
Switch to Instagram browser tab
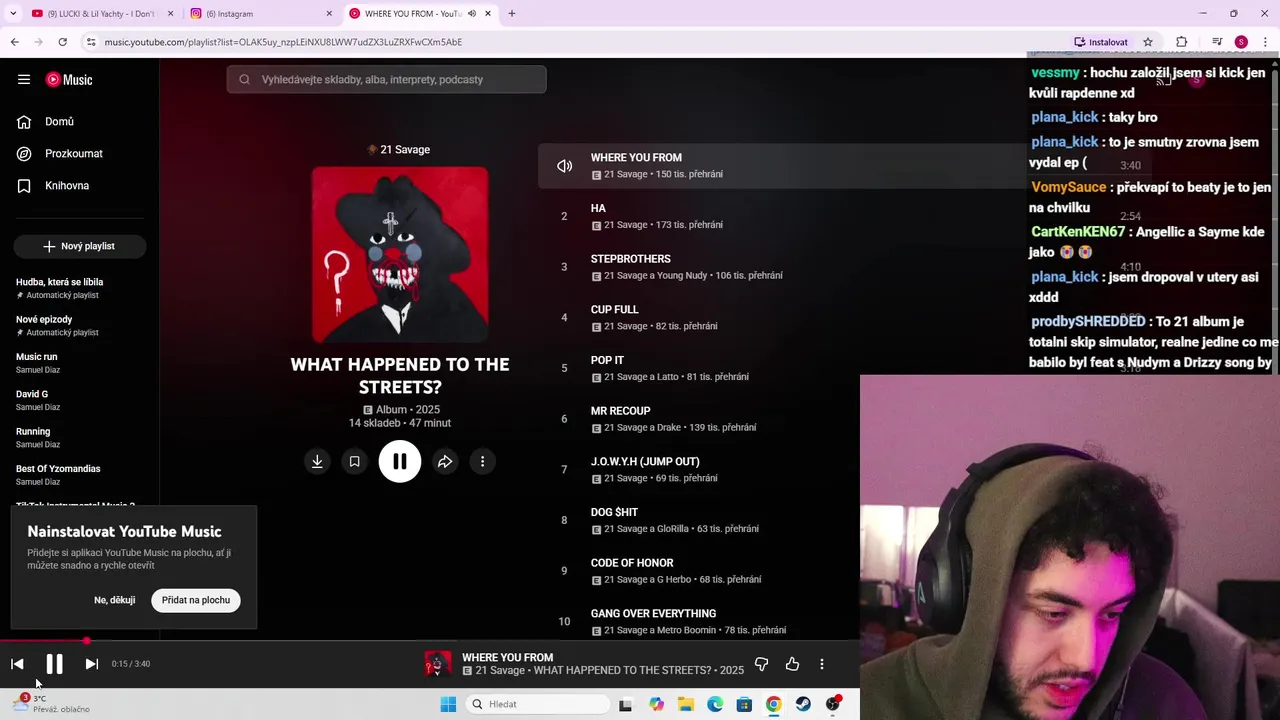260,14
